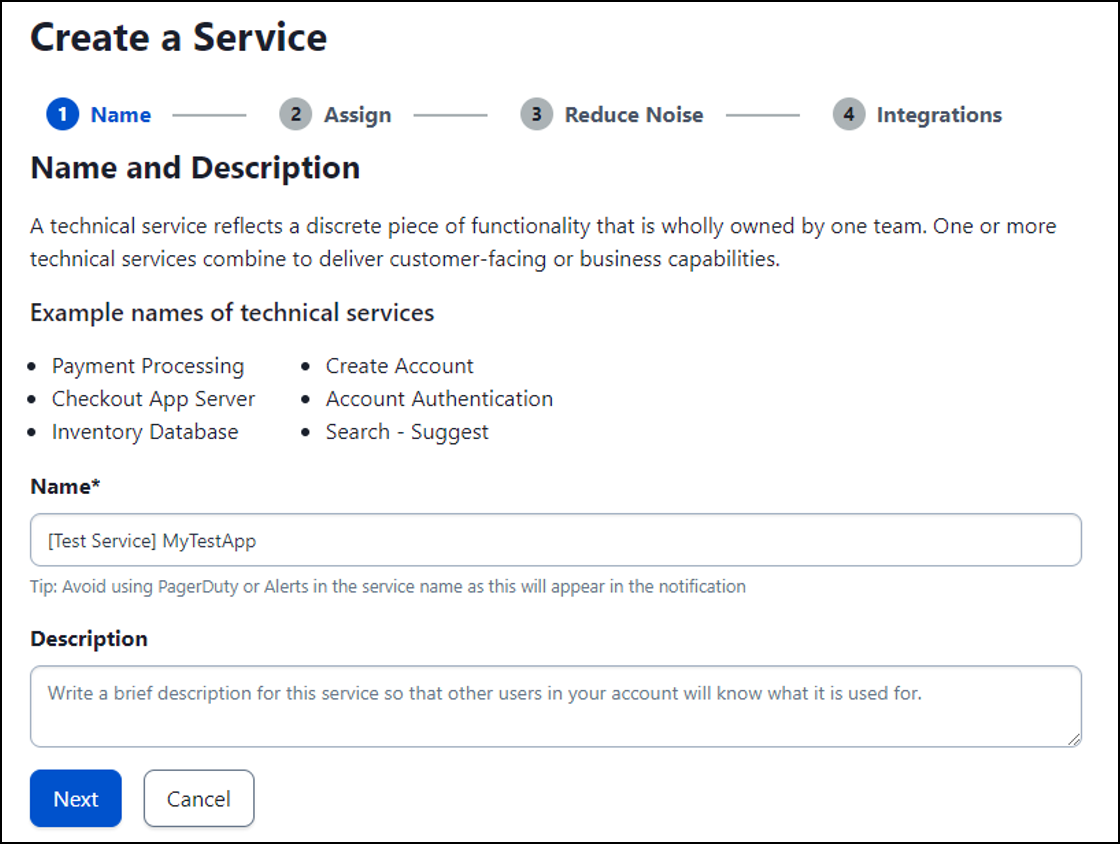
Task: Click the 'Payment Processing' example name
Action: (148, 366)
